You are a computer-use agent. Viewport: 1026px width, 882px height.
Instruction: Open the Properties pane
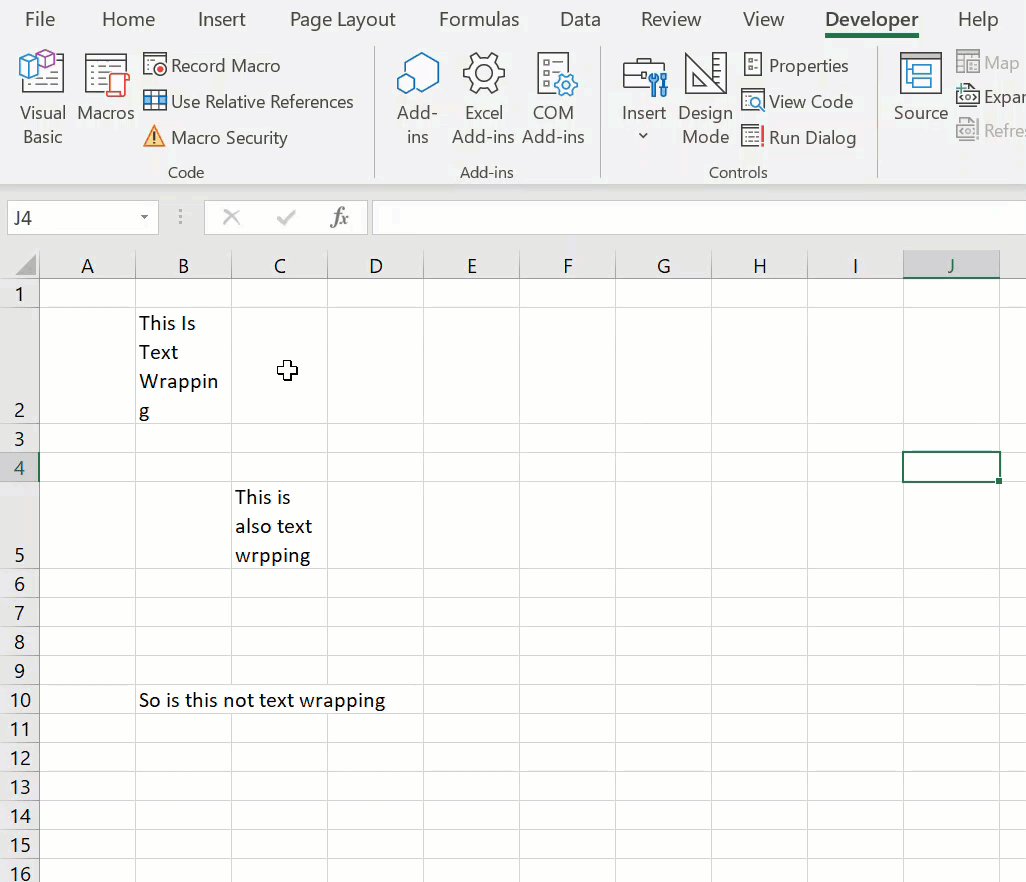point(797,65)
